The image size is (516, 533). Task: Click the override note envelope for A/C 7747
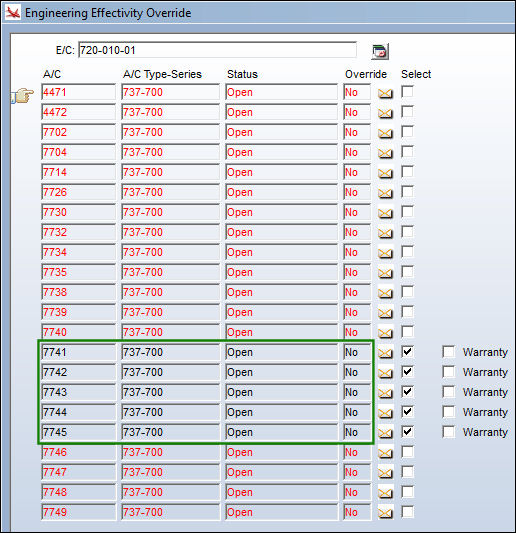pyautogui.click(x=385, y=473)
